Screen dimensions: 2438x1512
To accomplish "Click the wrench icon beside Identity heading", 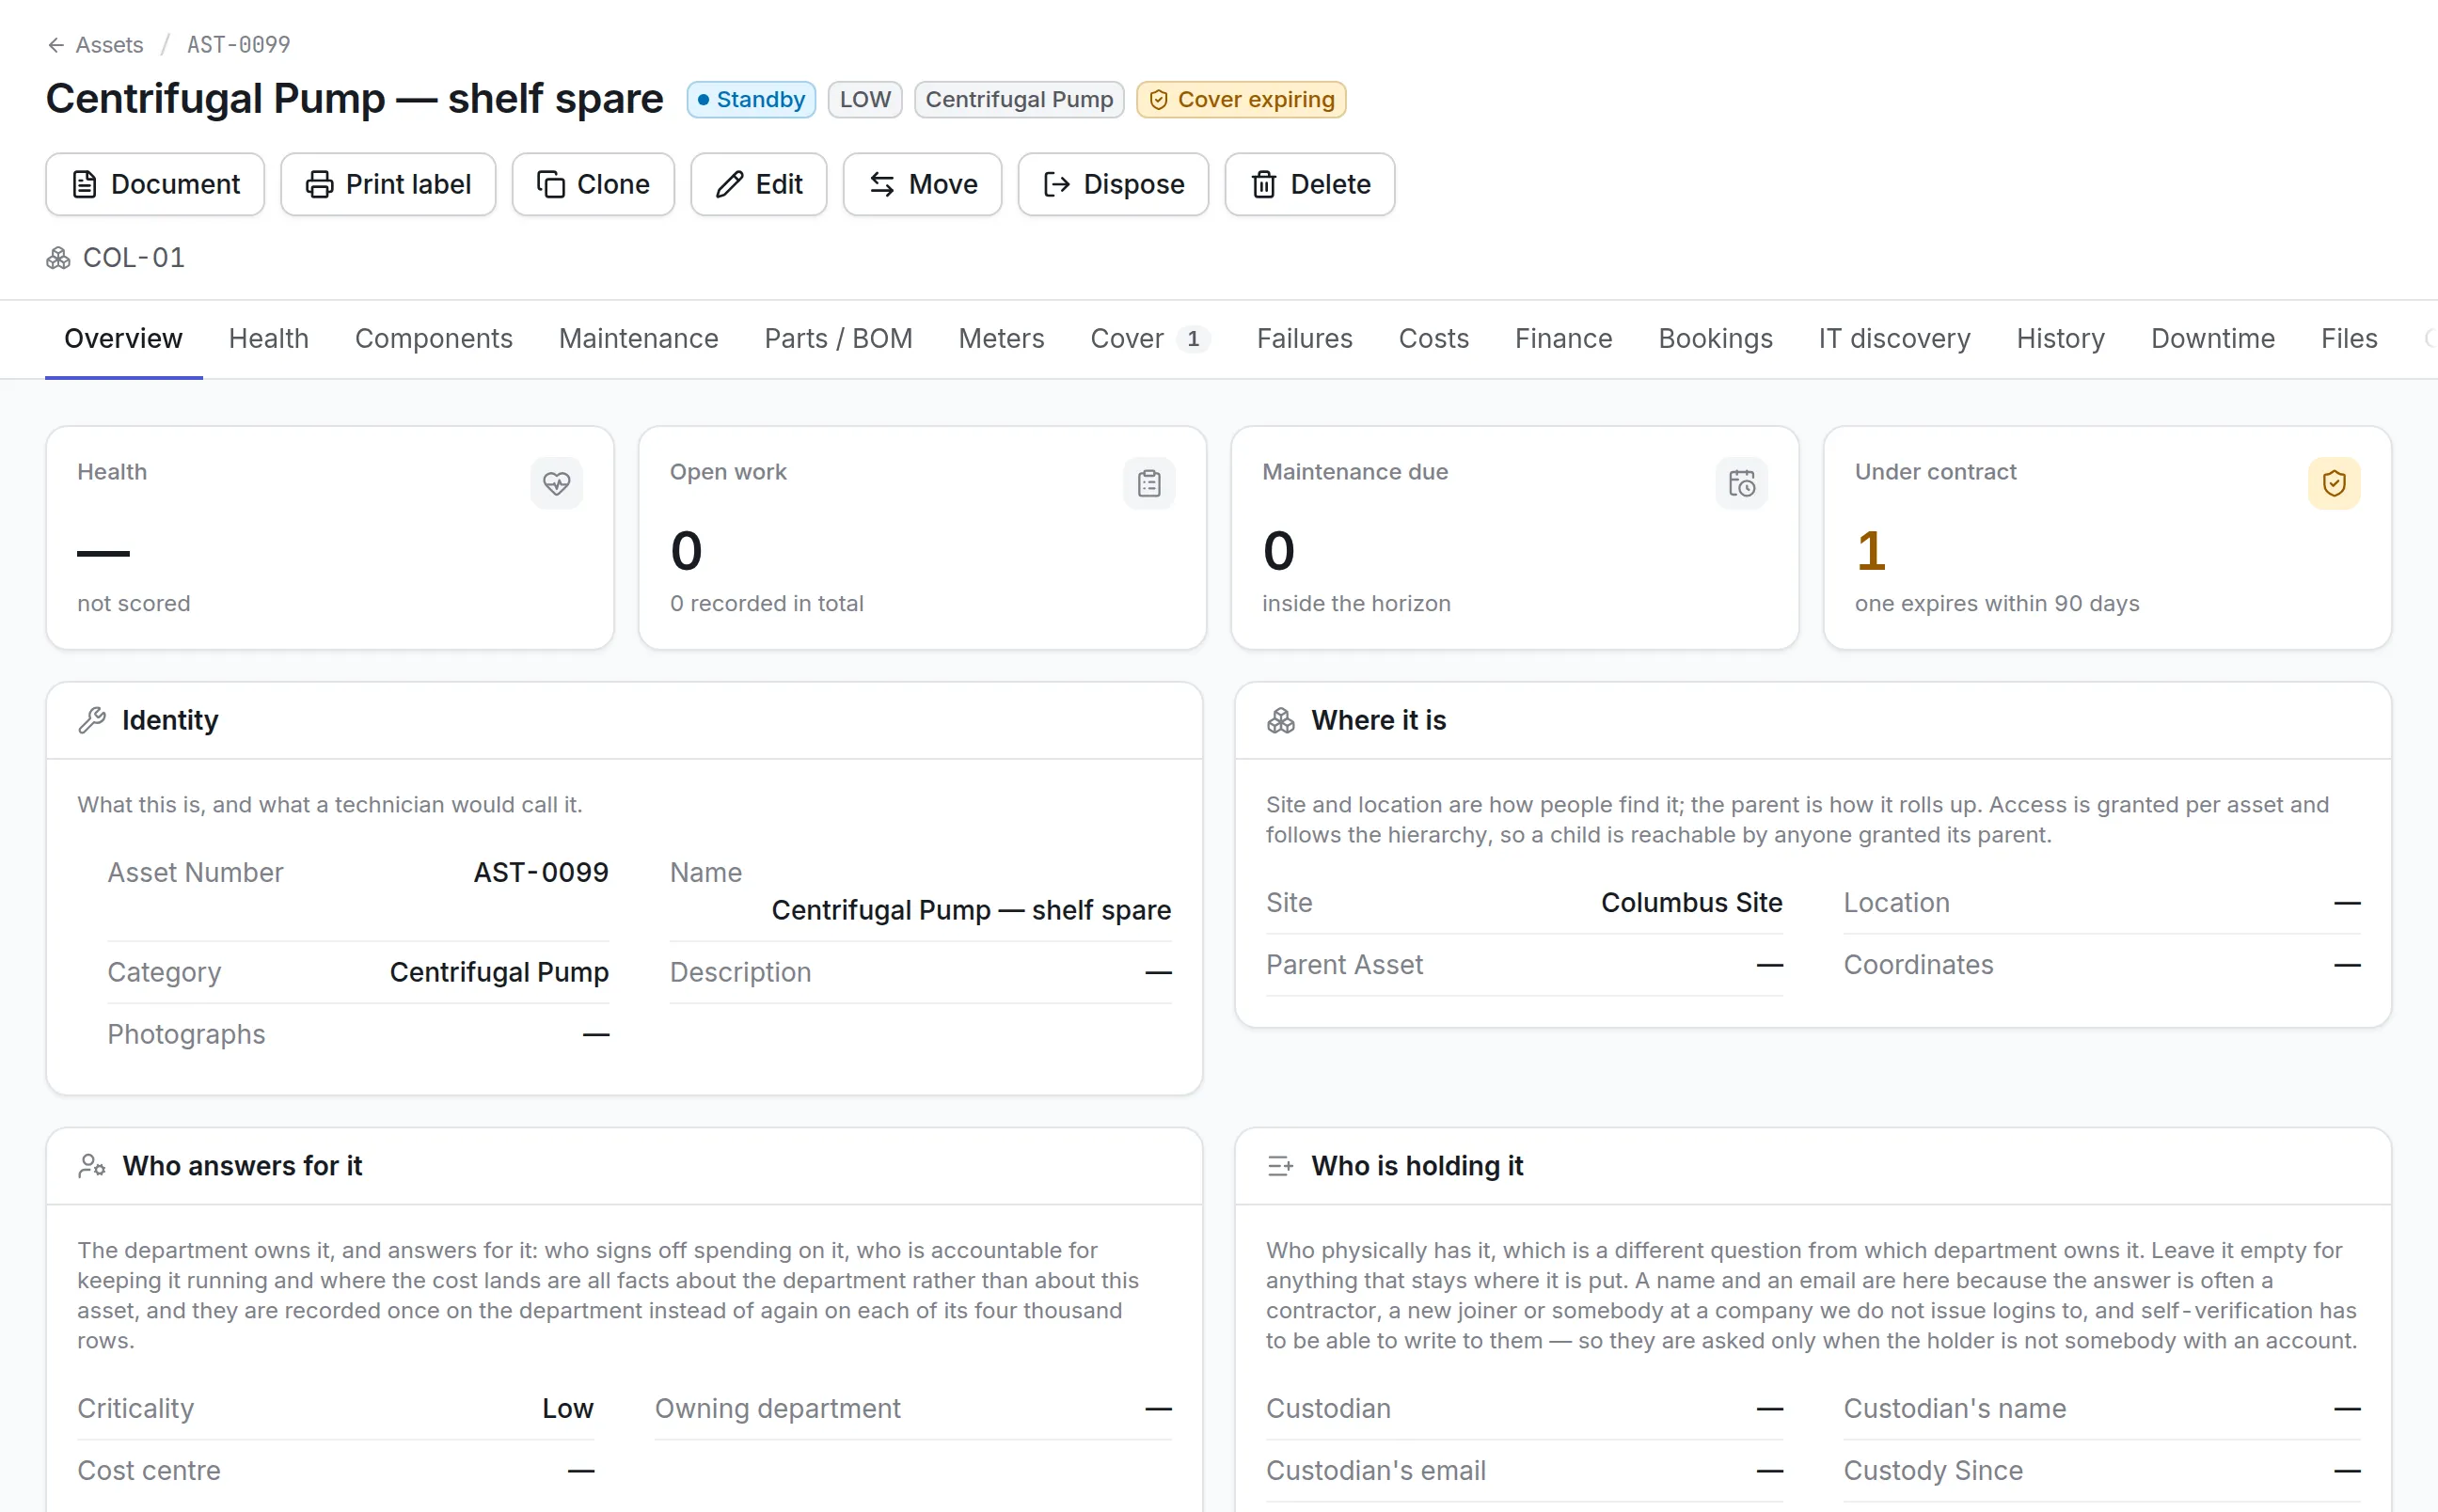I will [92, 720].
